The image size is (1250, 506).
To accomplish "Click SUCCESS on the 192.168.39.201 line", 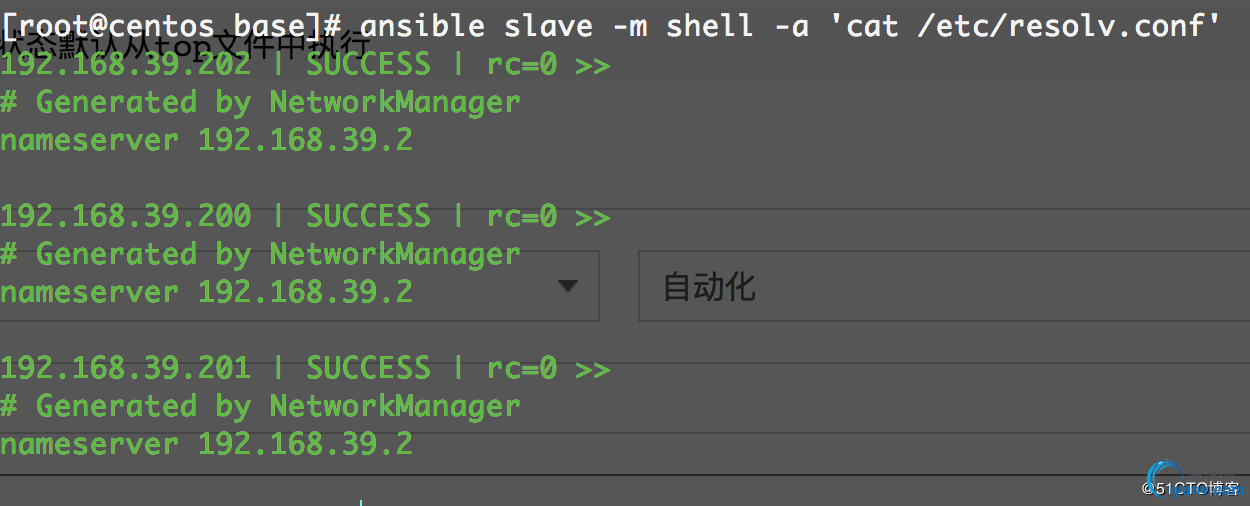I will [368, 368].
